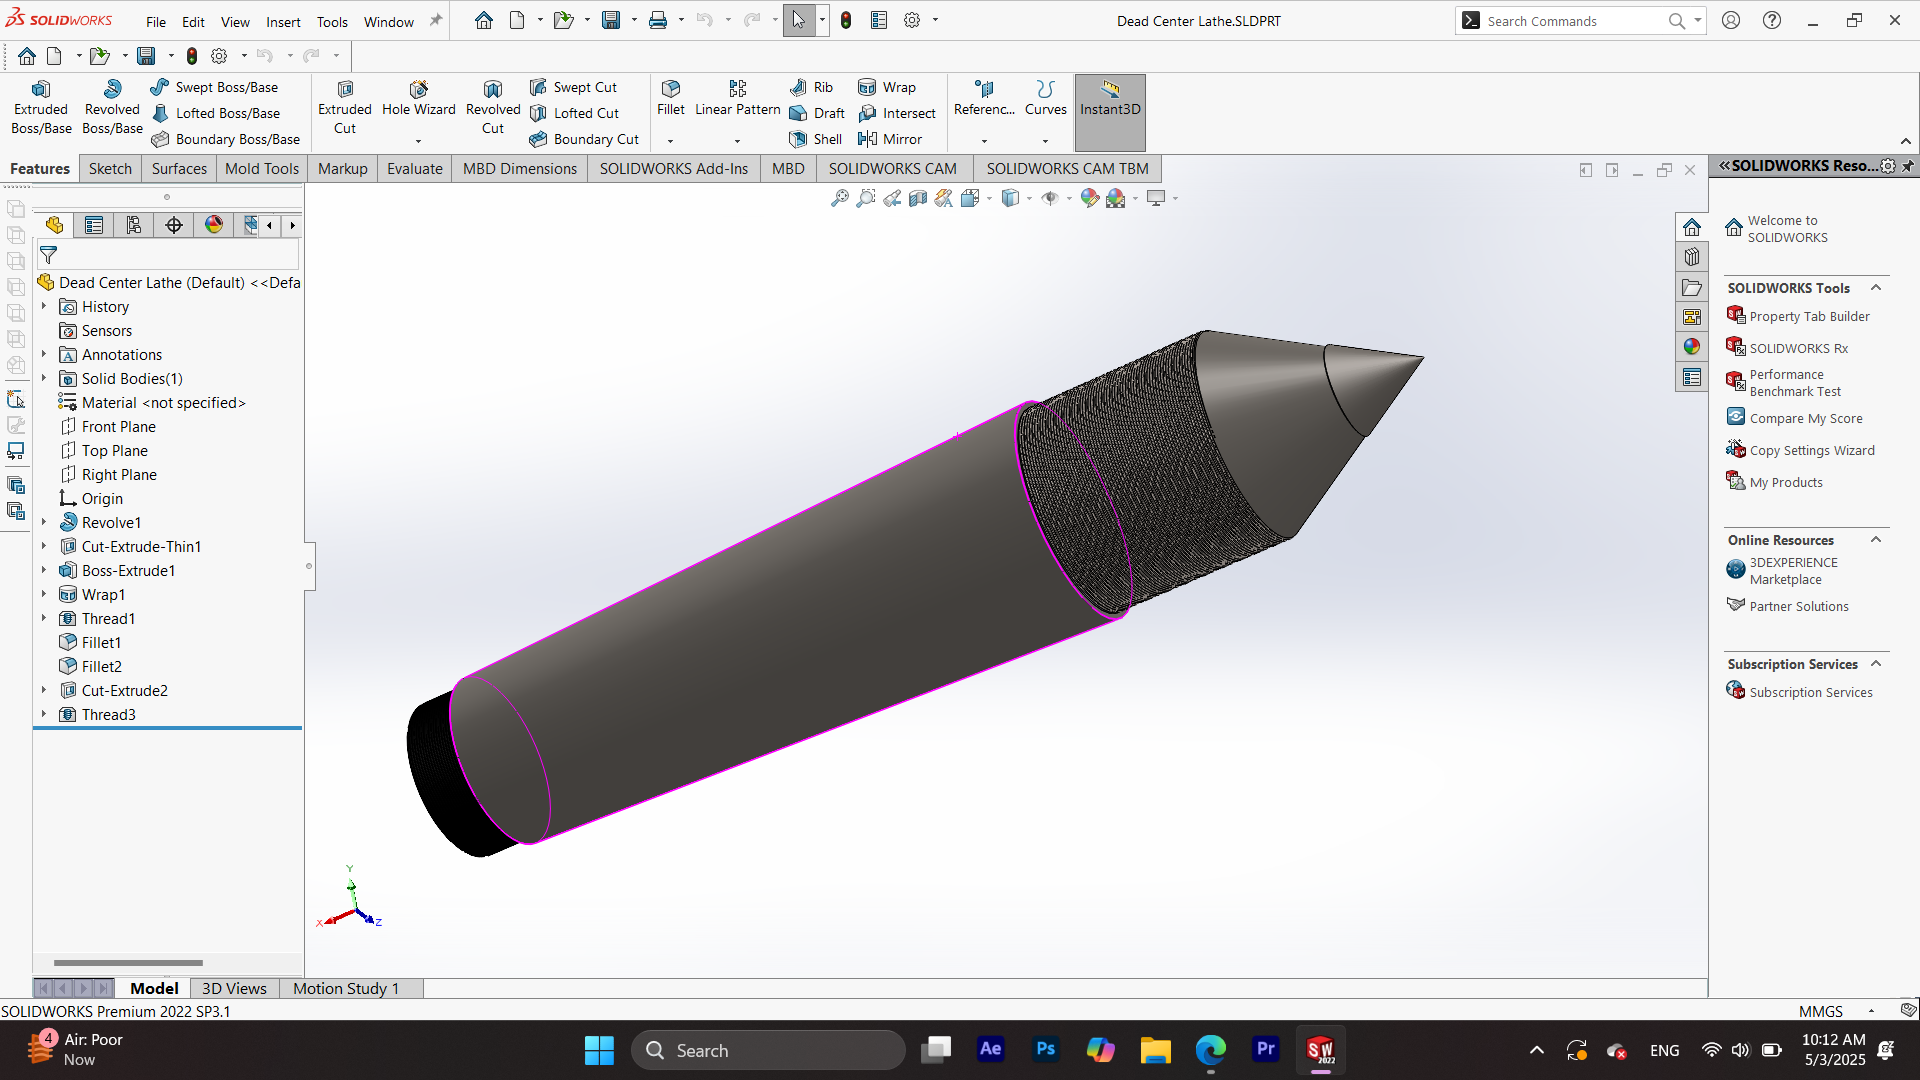Click the FeatureManager filter field

pyautogui.click(x=168, y=256)
